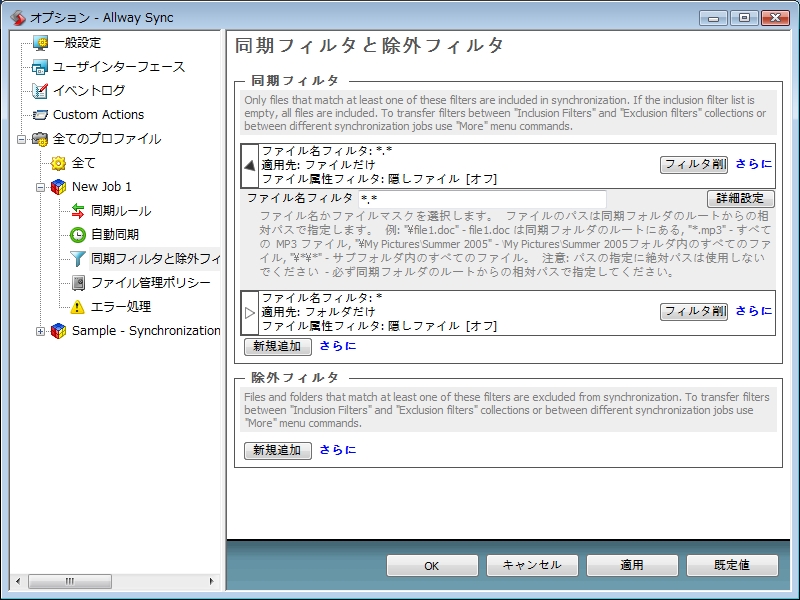The image size is (800, 600).
Task: Click the イベントログ notepad icon
Action: coord(40,91)
